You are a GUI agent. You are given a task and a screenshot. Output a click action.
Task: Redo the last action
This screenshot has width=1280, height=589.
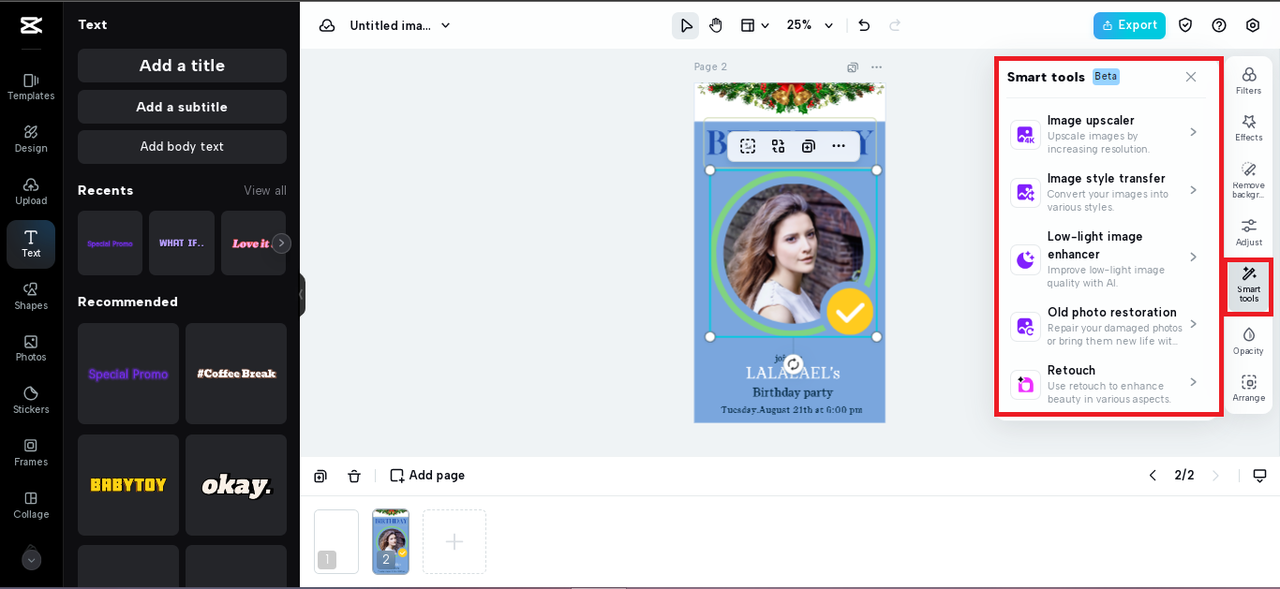895,26
